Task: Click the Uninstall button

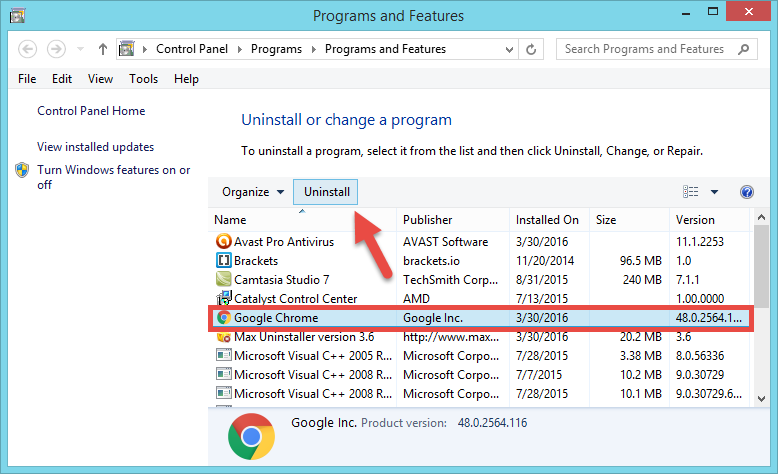Action: pos(325,192)
